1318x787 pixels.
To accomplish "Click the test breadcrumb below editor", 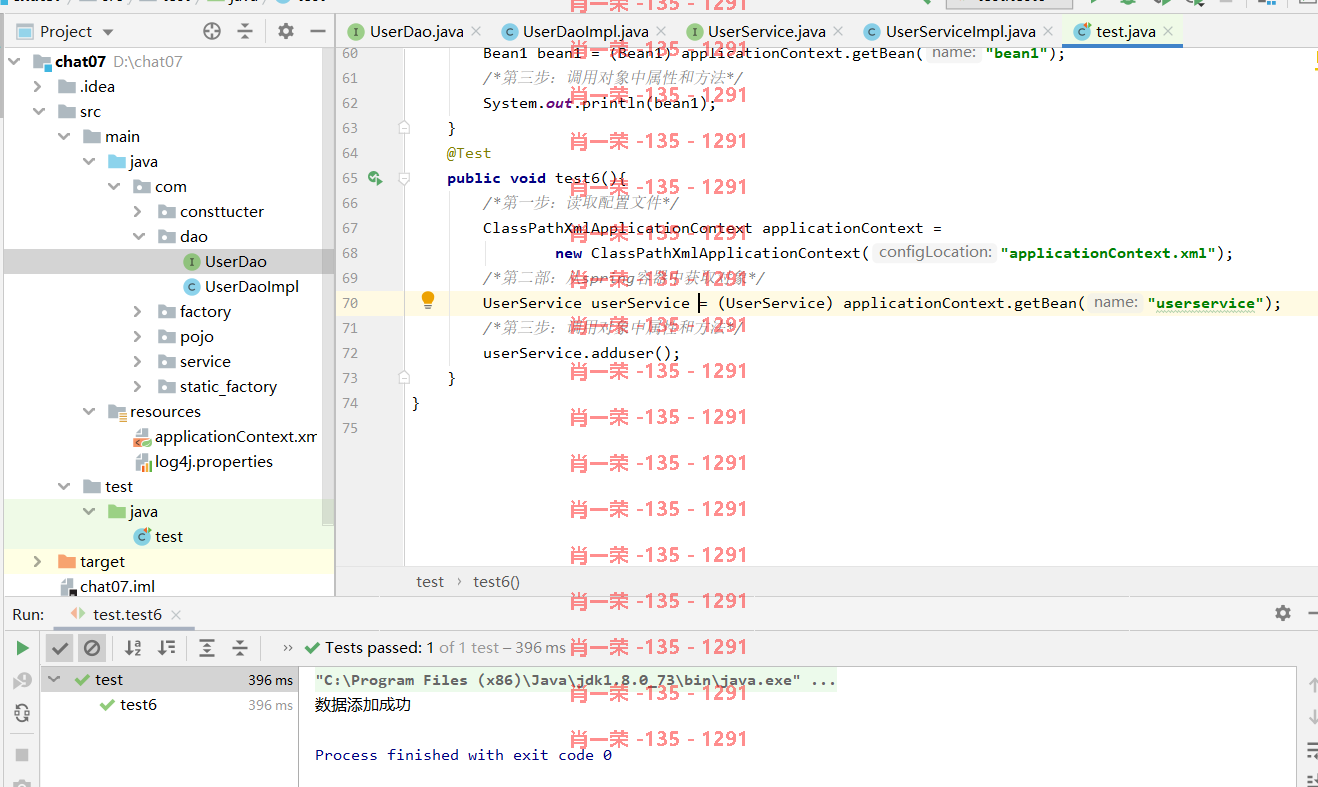I will click(x=430, y=581).
